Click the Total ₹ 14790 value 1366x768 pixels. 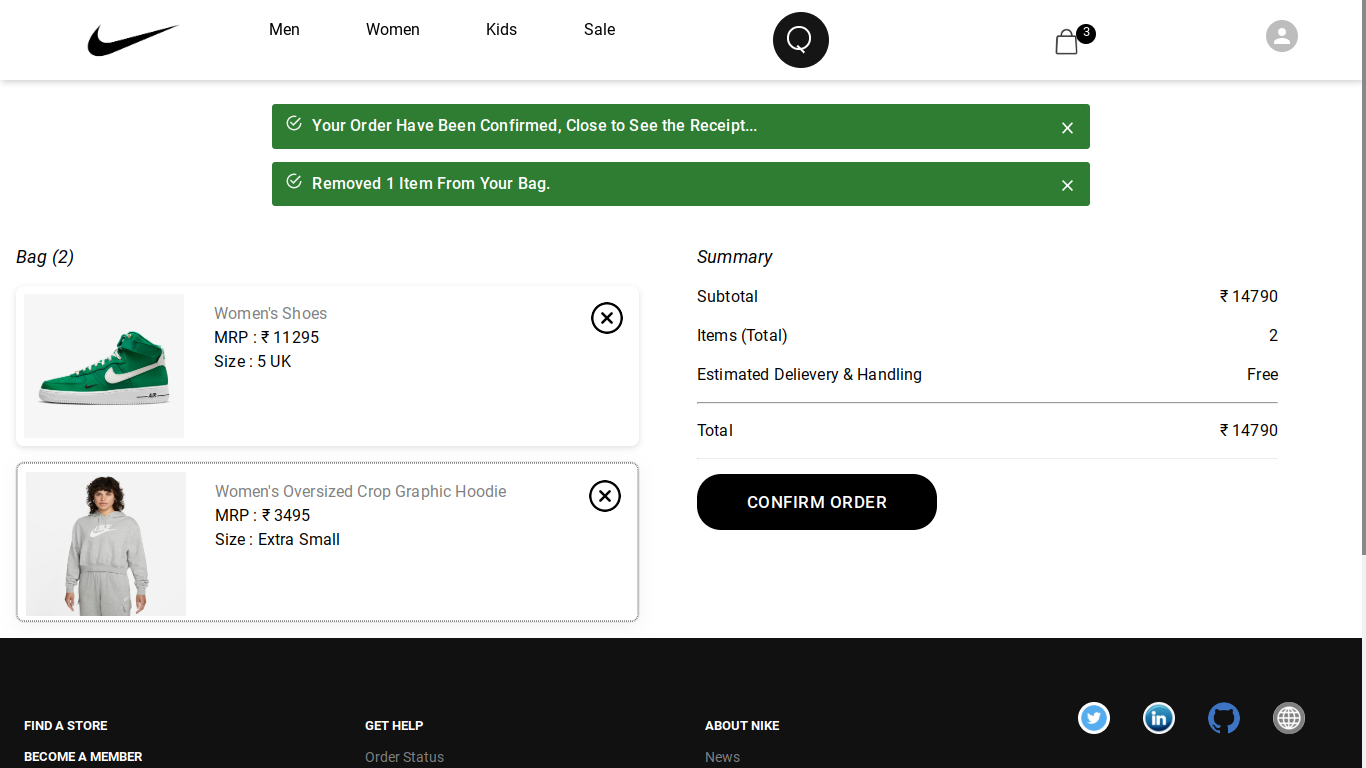(x=1249, y=431)
